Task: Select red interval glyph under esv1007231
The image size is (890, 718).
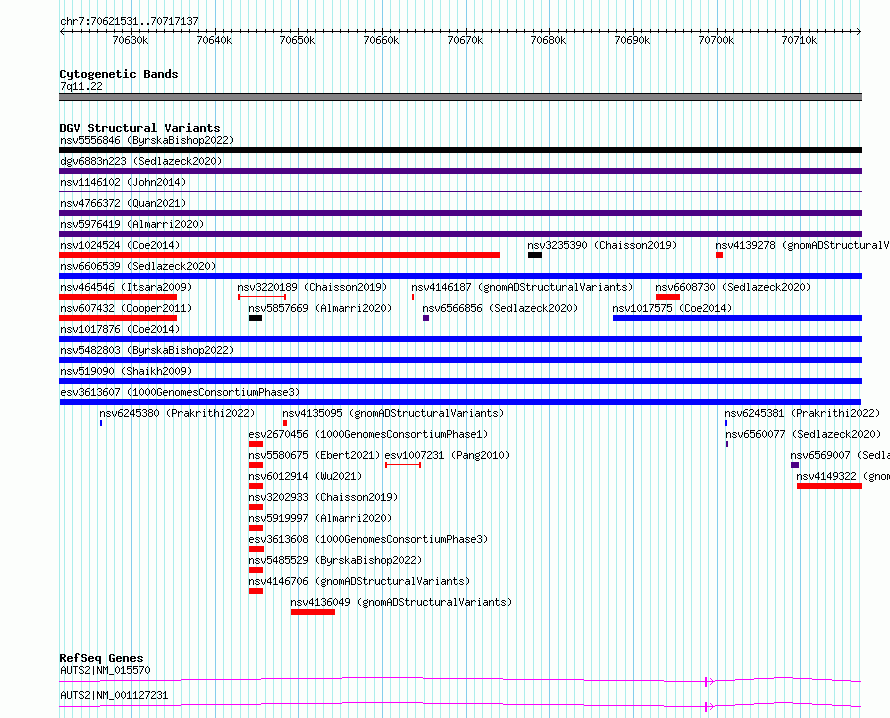Action: point(403,465)
